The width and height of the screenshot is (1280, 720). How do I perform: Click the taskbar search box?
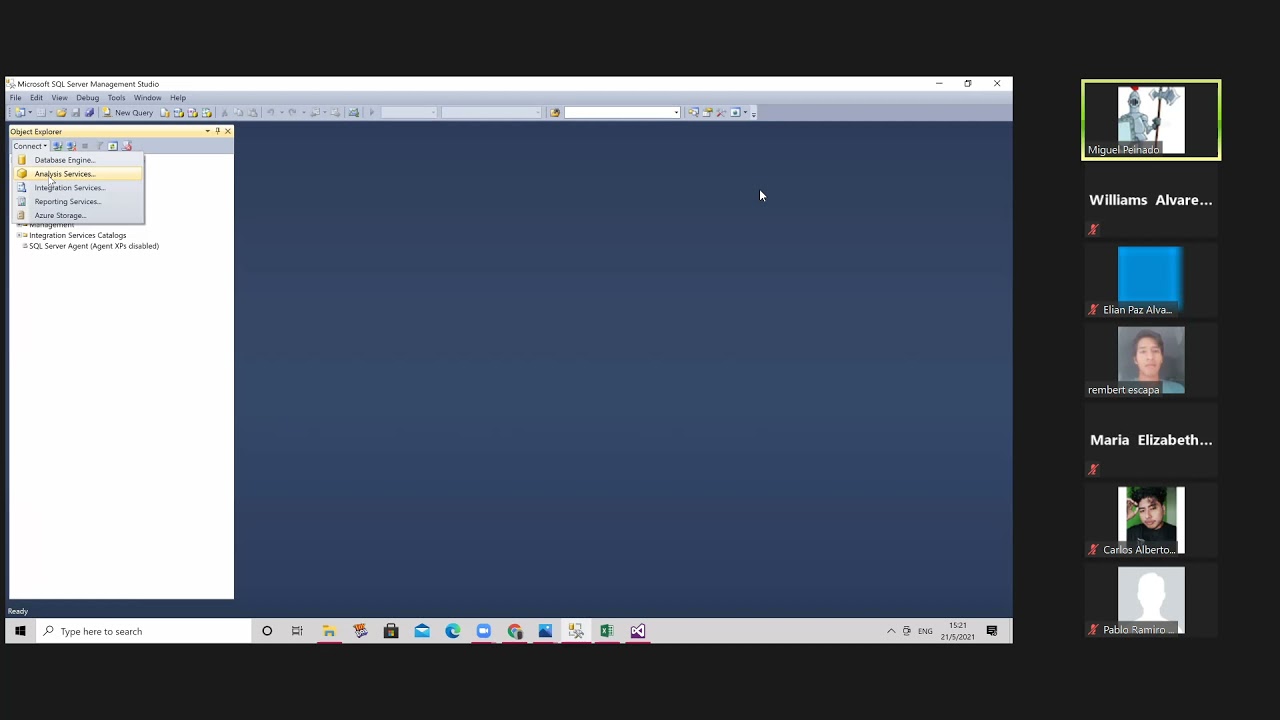pyautogui.click(x=143, y=631)
